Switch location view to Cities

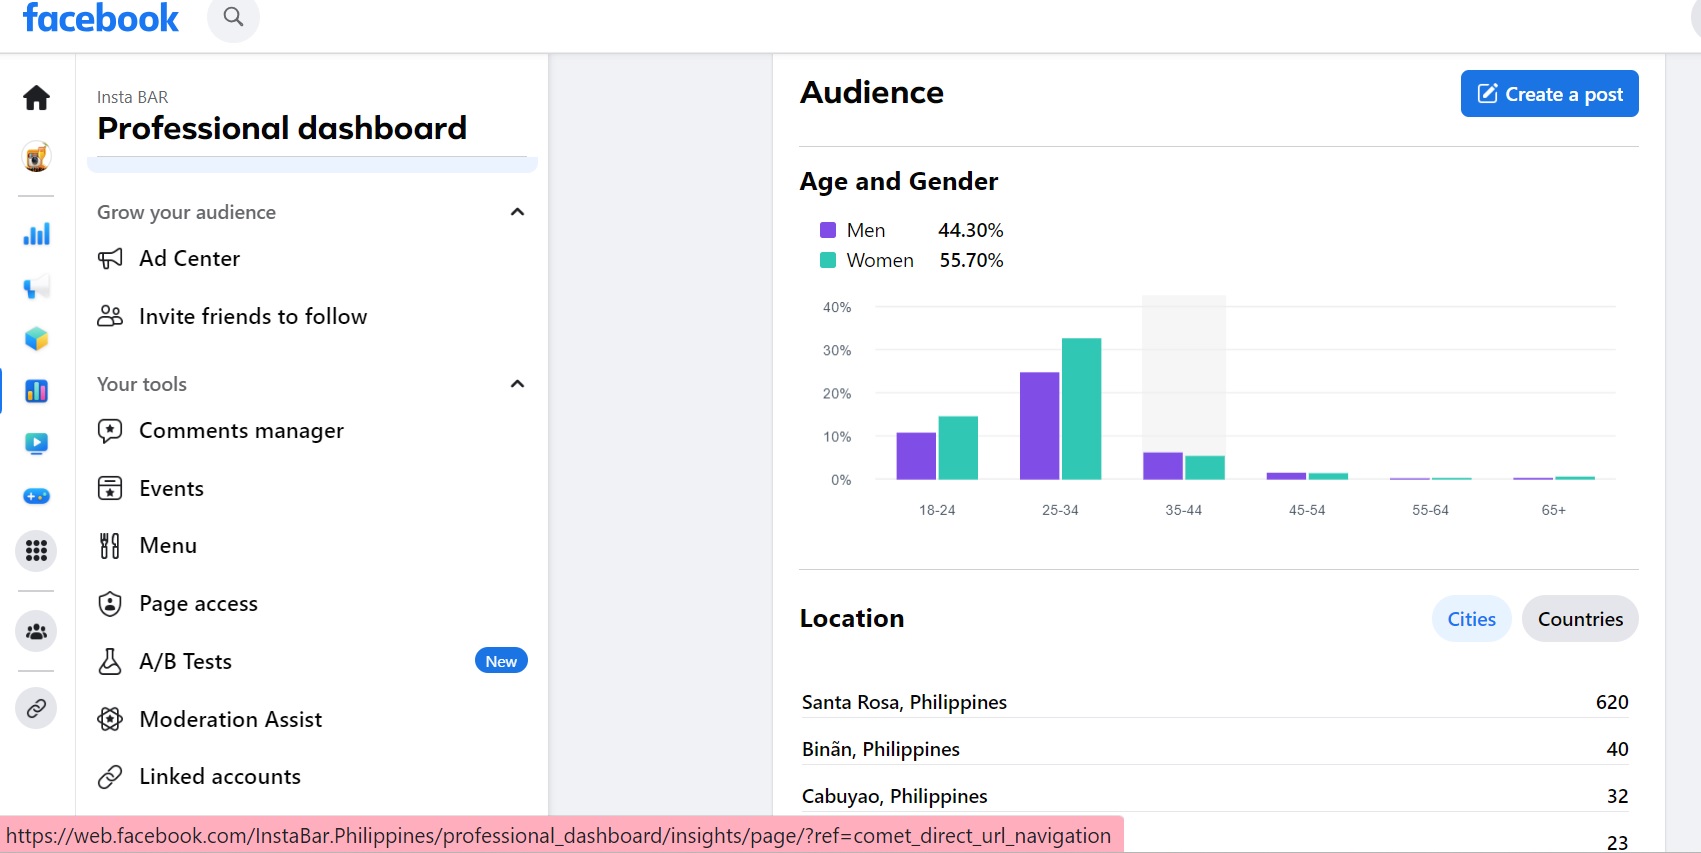click(1471, 619)
